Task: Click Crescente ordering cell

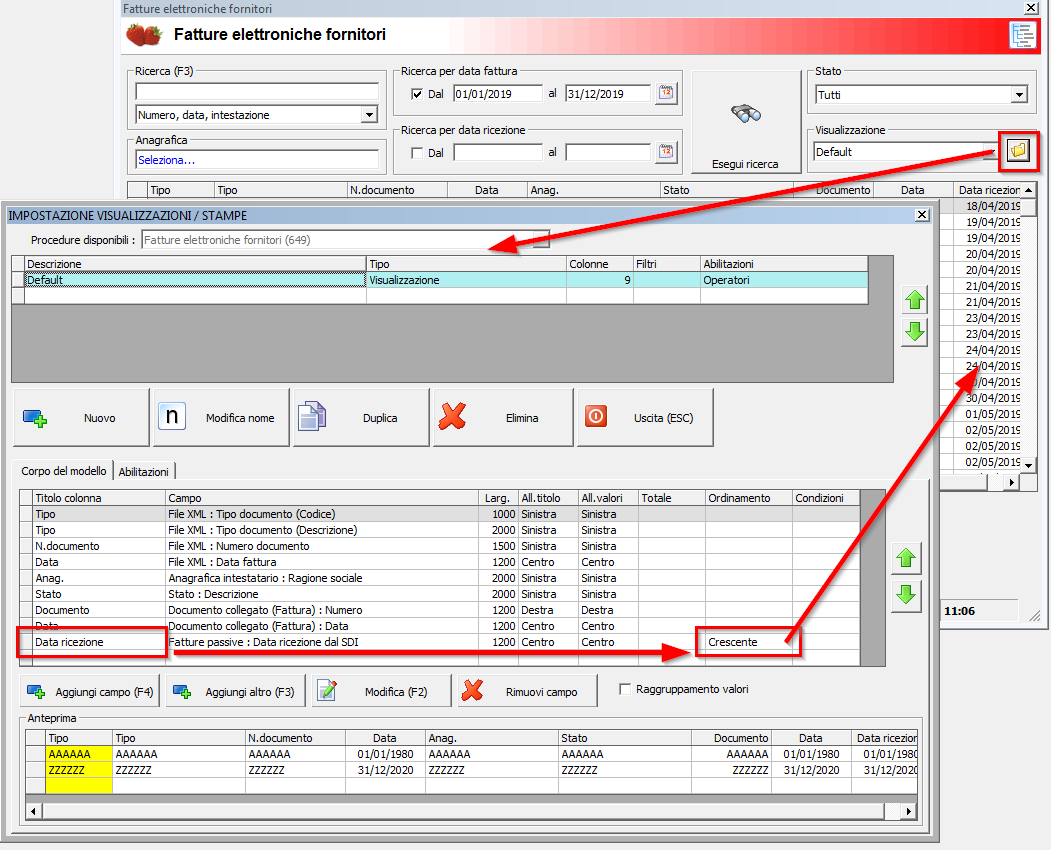Action: point(749,642)
